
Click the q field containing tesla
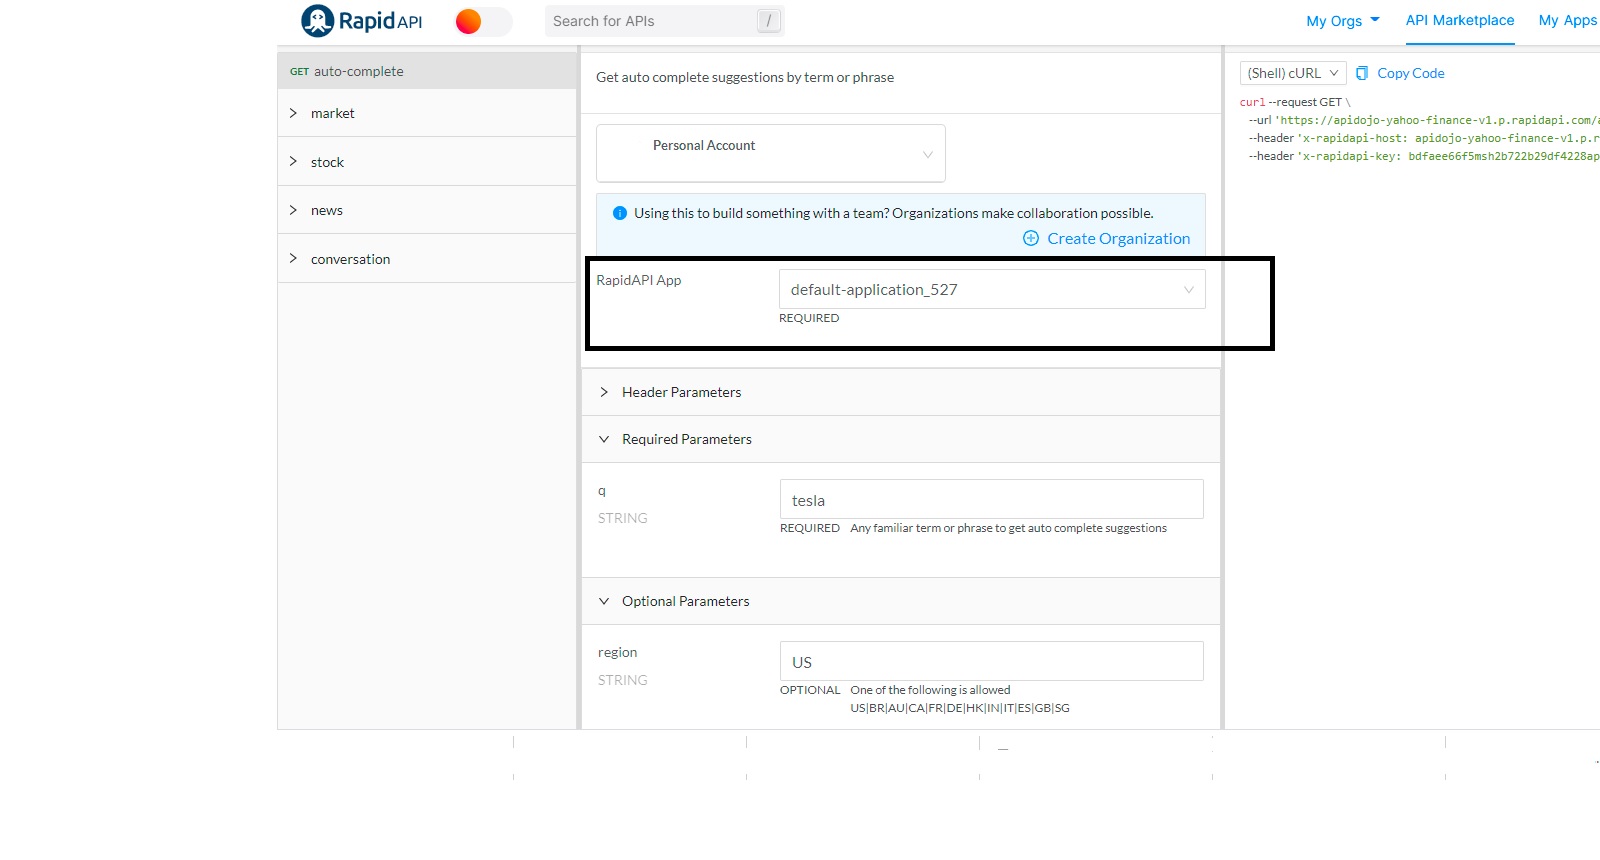(992, 500)
